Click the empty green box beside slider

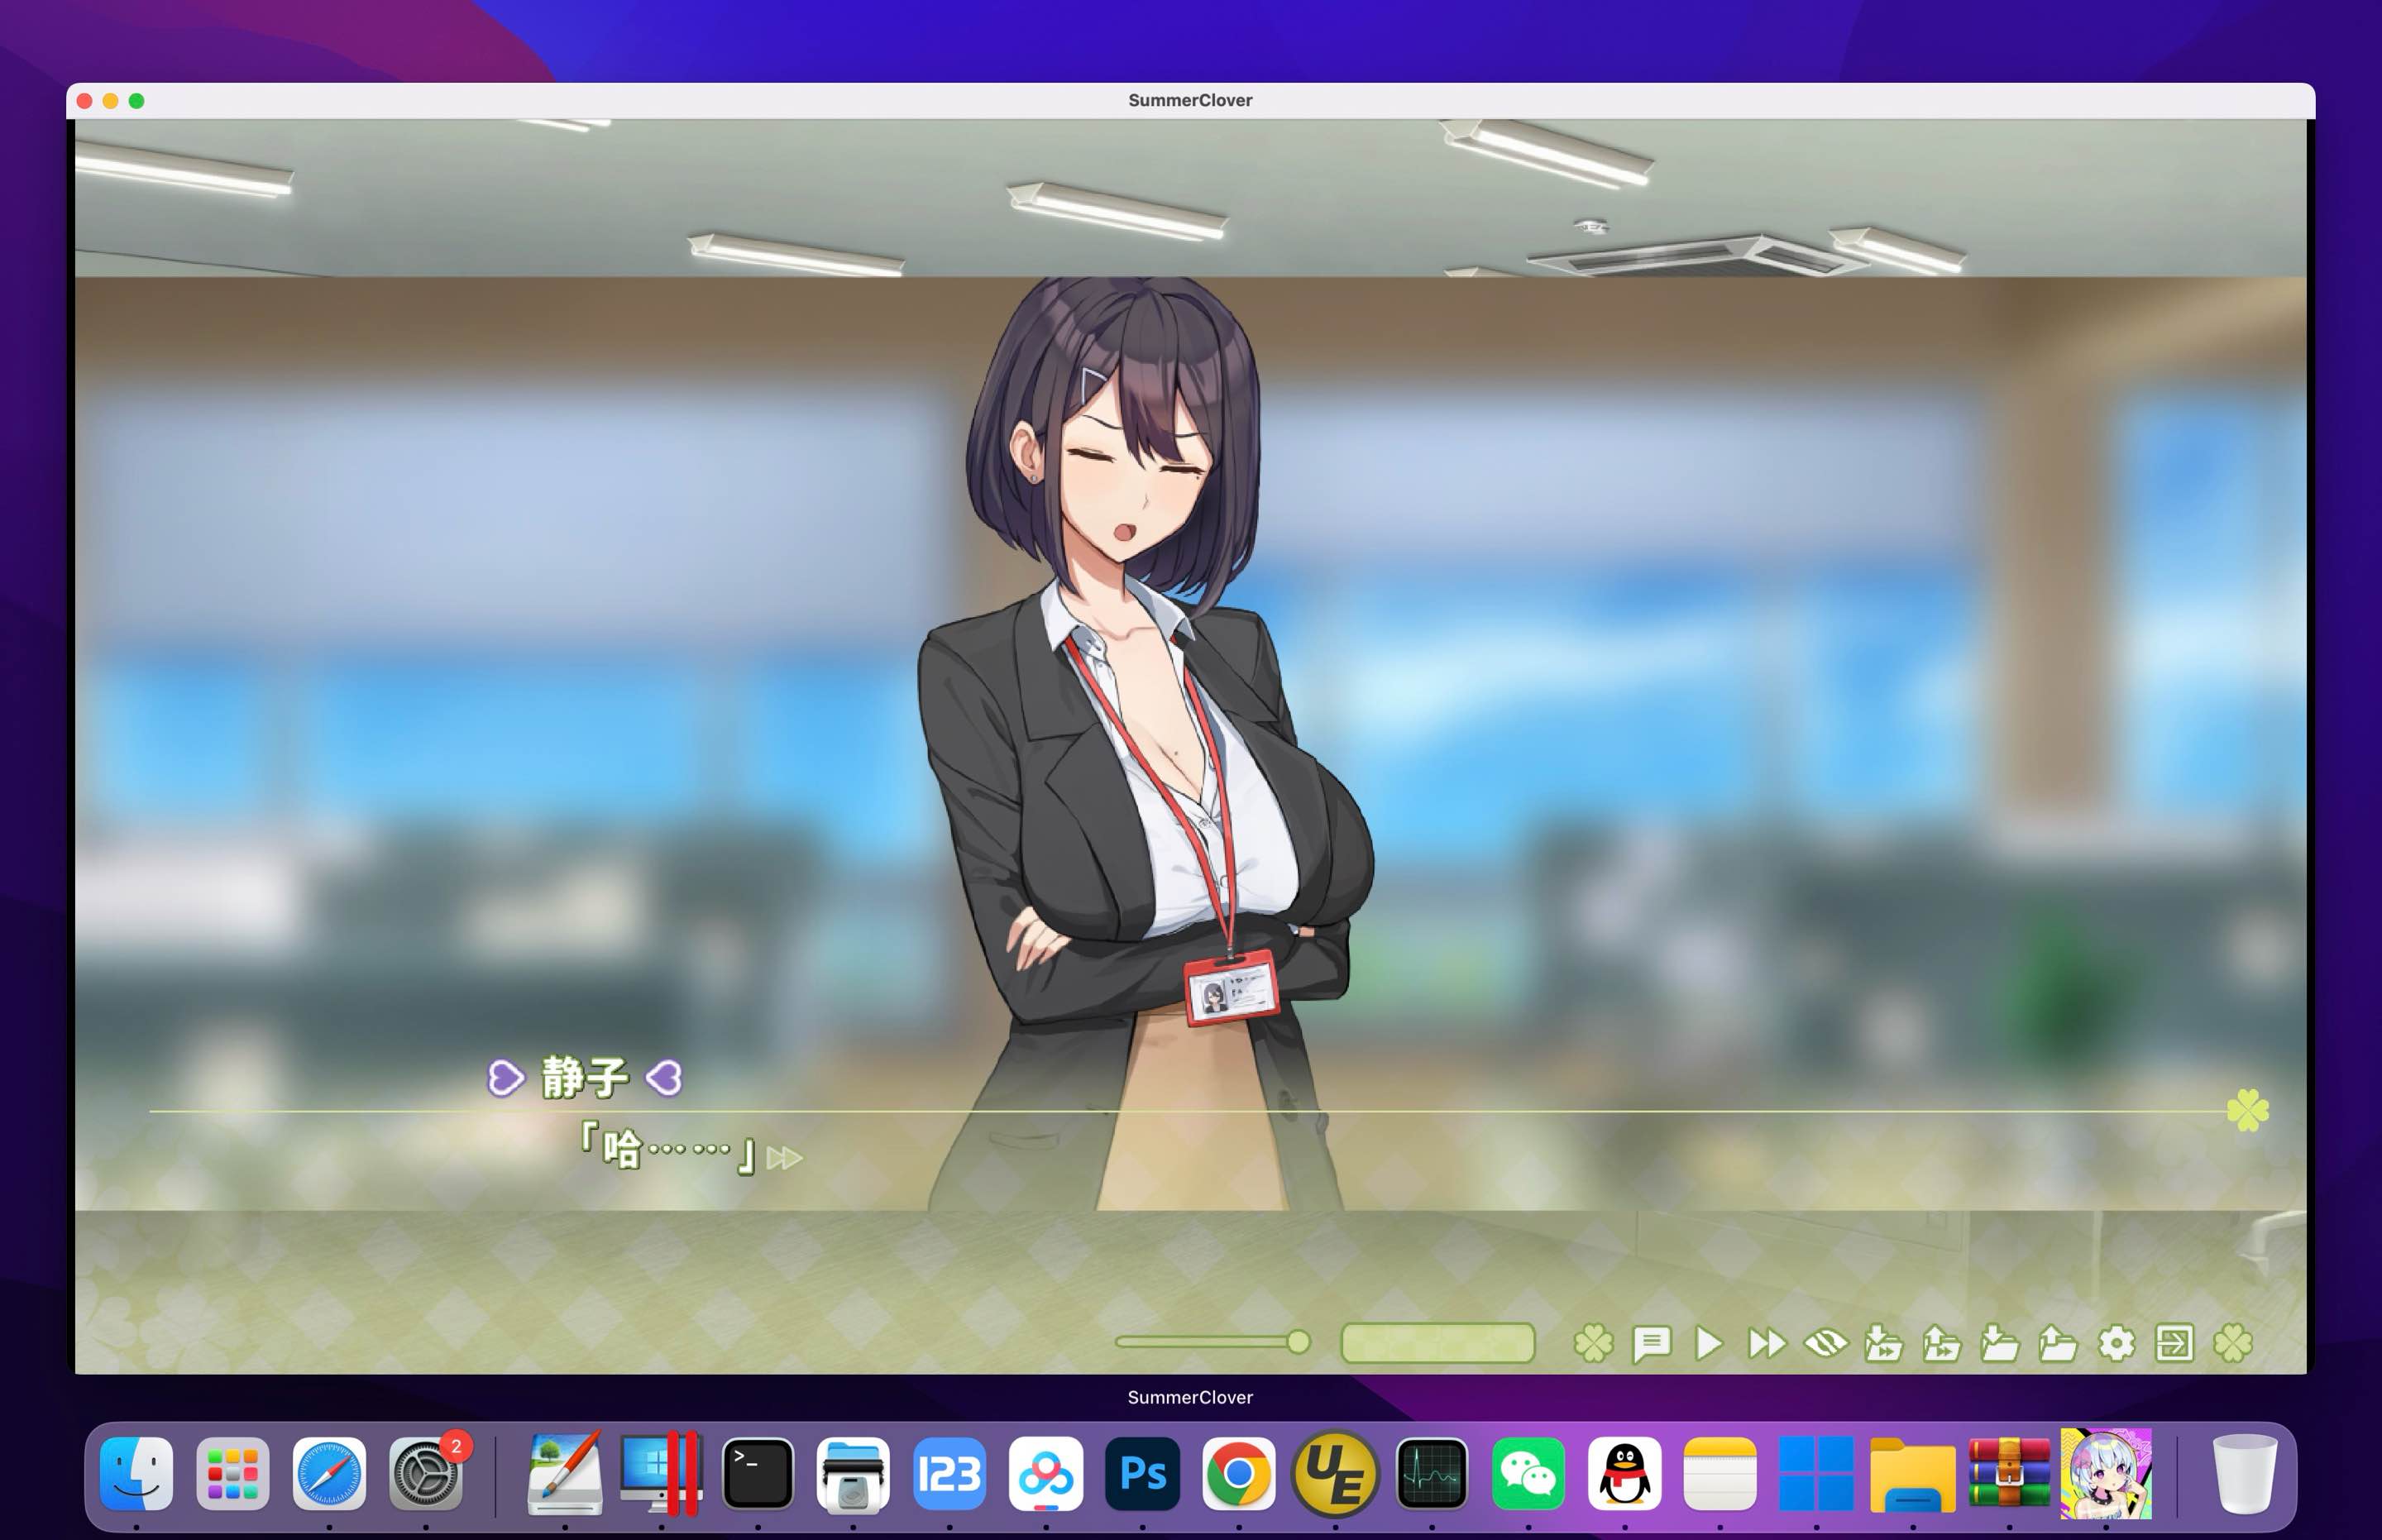point(1437,1342)
